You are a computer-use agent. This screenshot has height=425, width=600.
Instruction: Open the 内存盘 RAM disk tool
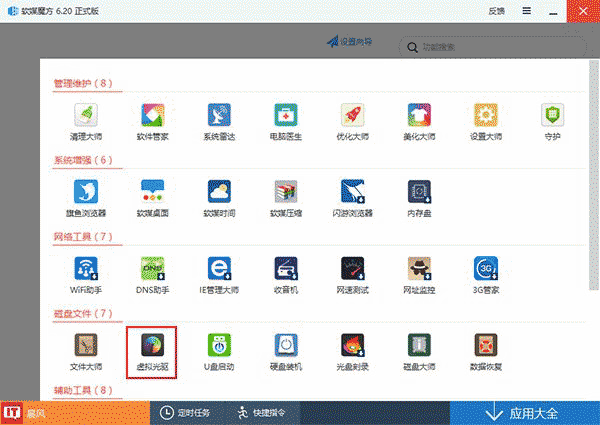click(x=419, y=198)
